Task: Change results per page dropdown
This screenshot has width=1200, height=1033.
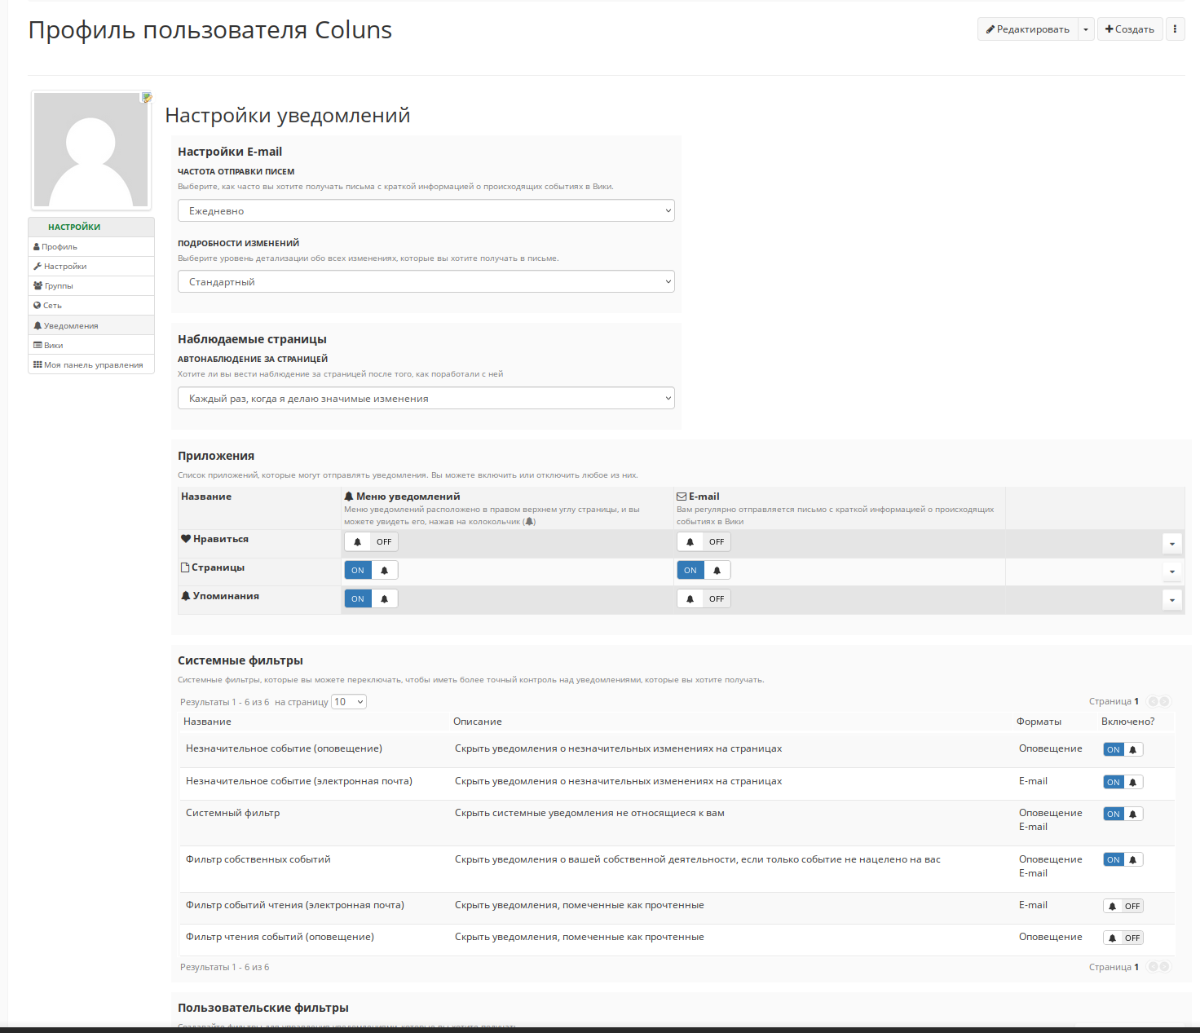Action: click(349, 702)
